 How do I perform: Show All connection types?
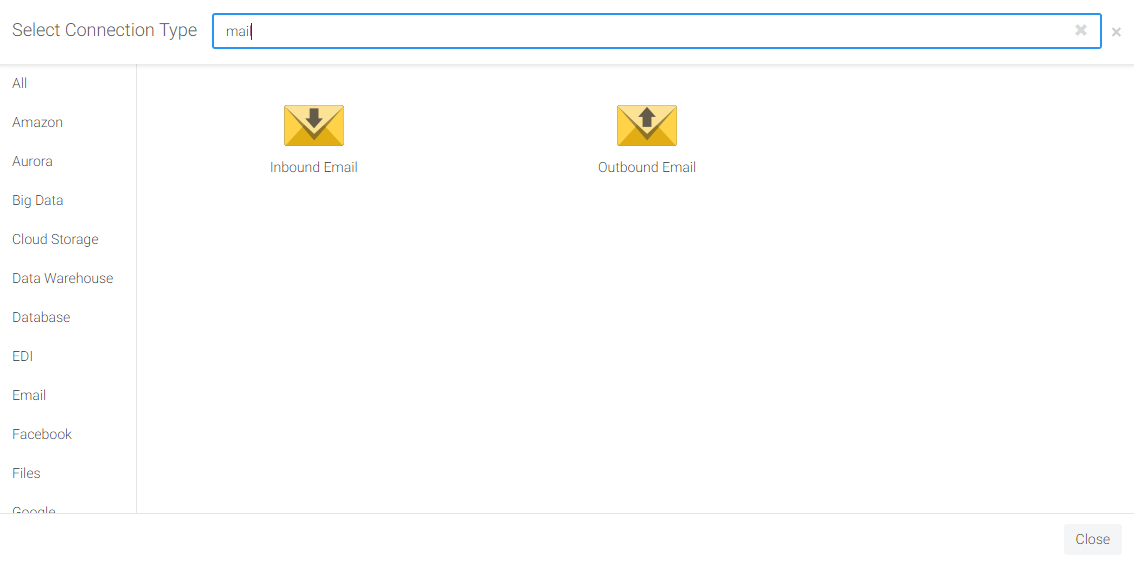pos(20,83)
